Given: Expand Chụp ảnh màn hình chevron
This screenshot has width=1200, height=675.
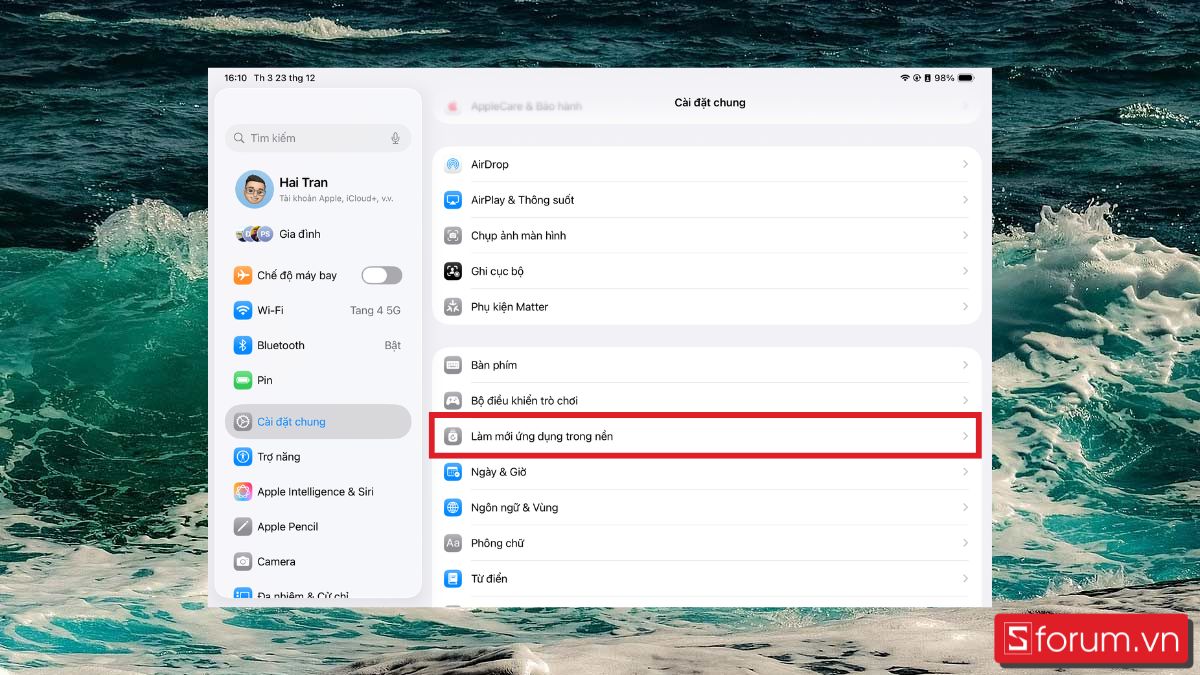Looking at the screenshot, I should coord(965,235).
